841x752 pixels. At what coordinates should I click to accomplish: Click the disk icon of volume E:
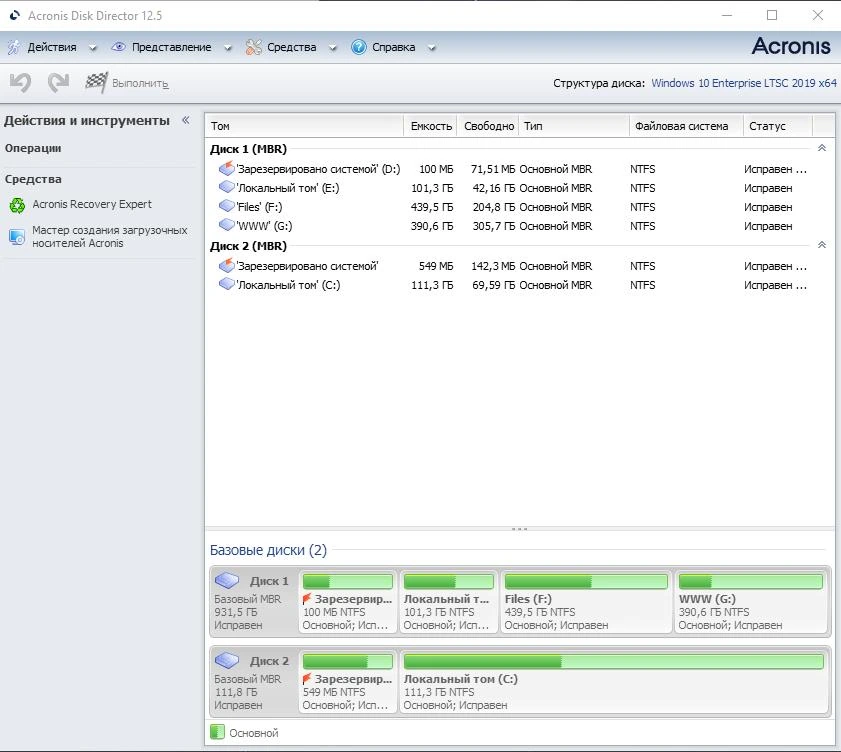pos(226,187)
